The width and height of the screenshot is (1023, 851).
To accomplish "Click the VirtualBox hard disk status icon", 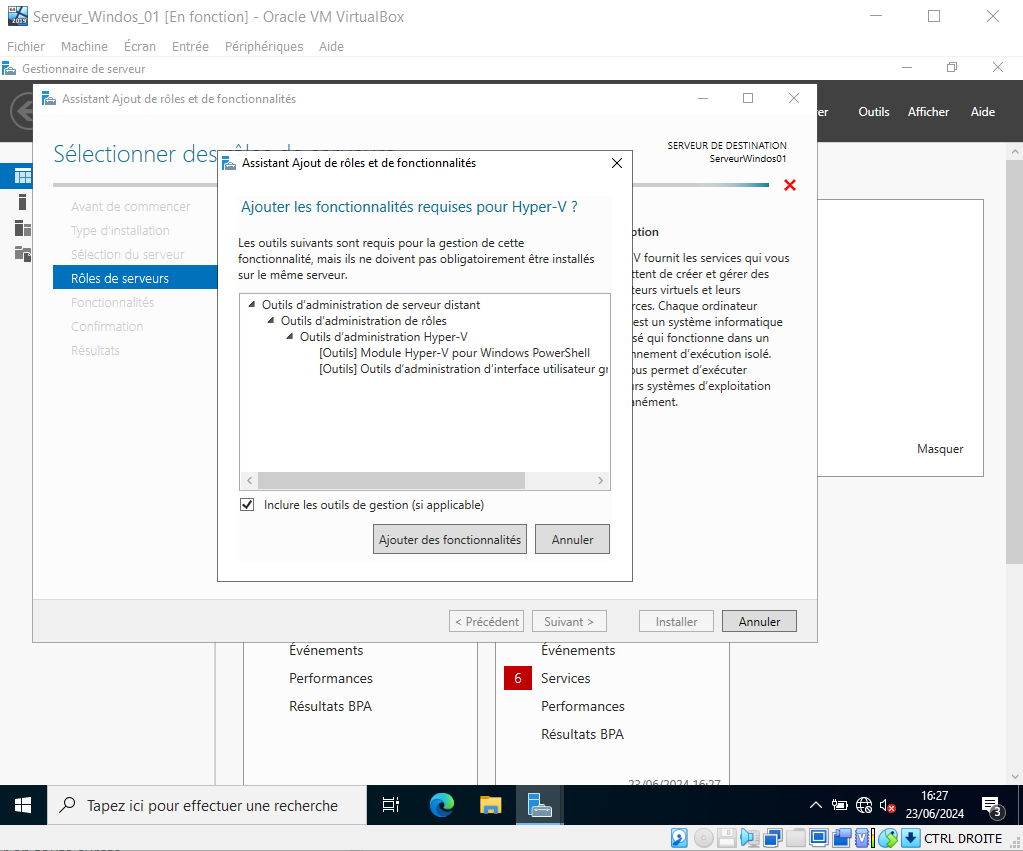I will [x=678, y=838].
